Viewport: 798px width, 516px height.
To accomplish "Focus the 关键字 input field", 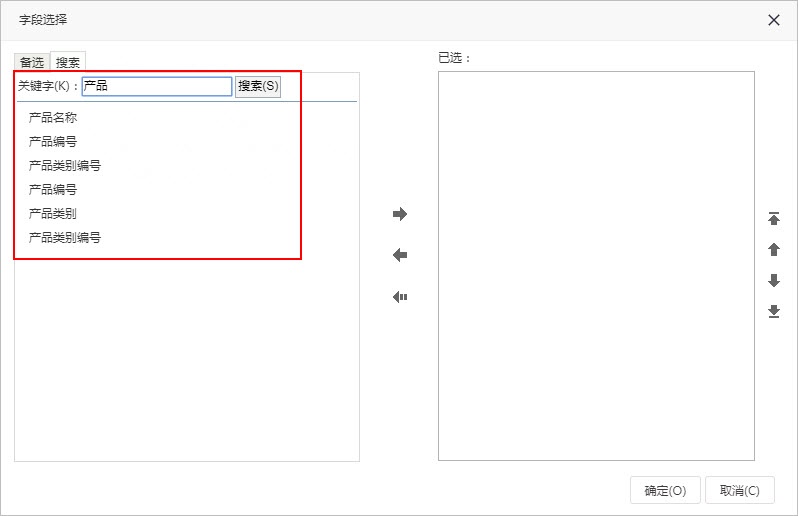I will (157, 86).
